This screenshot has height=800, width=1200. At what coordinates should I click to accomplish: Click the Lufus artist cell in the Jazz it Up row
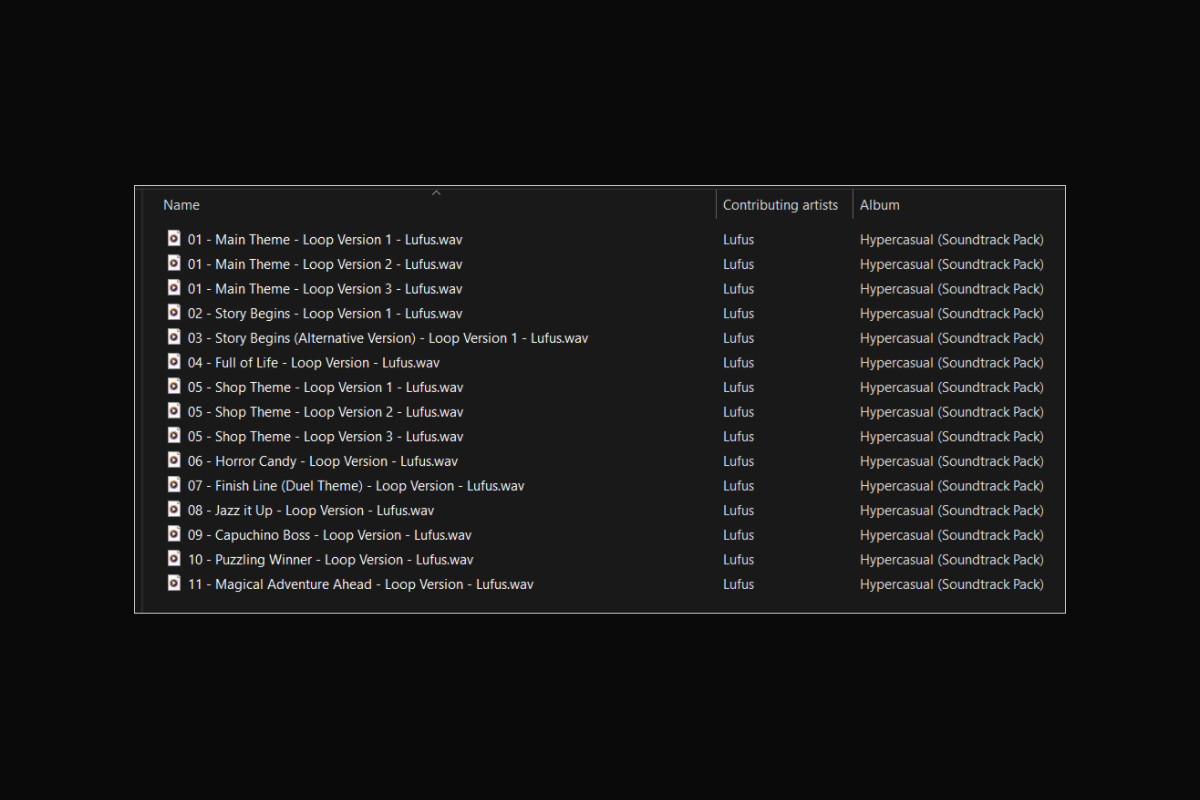click(x=739, y=511)
